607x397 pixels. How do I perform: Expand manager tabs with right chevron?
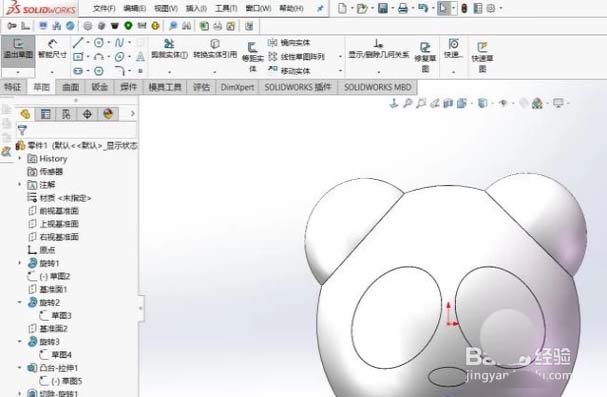(x=133, y=114)
